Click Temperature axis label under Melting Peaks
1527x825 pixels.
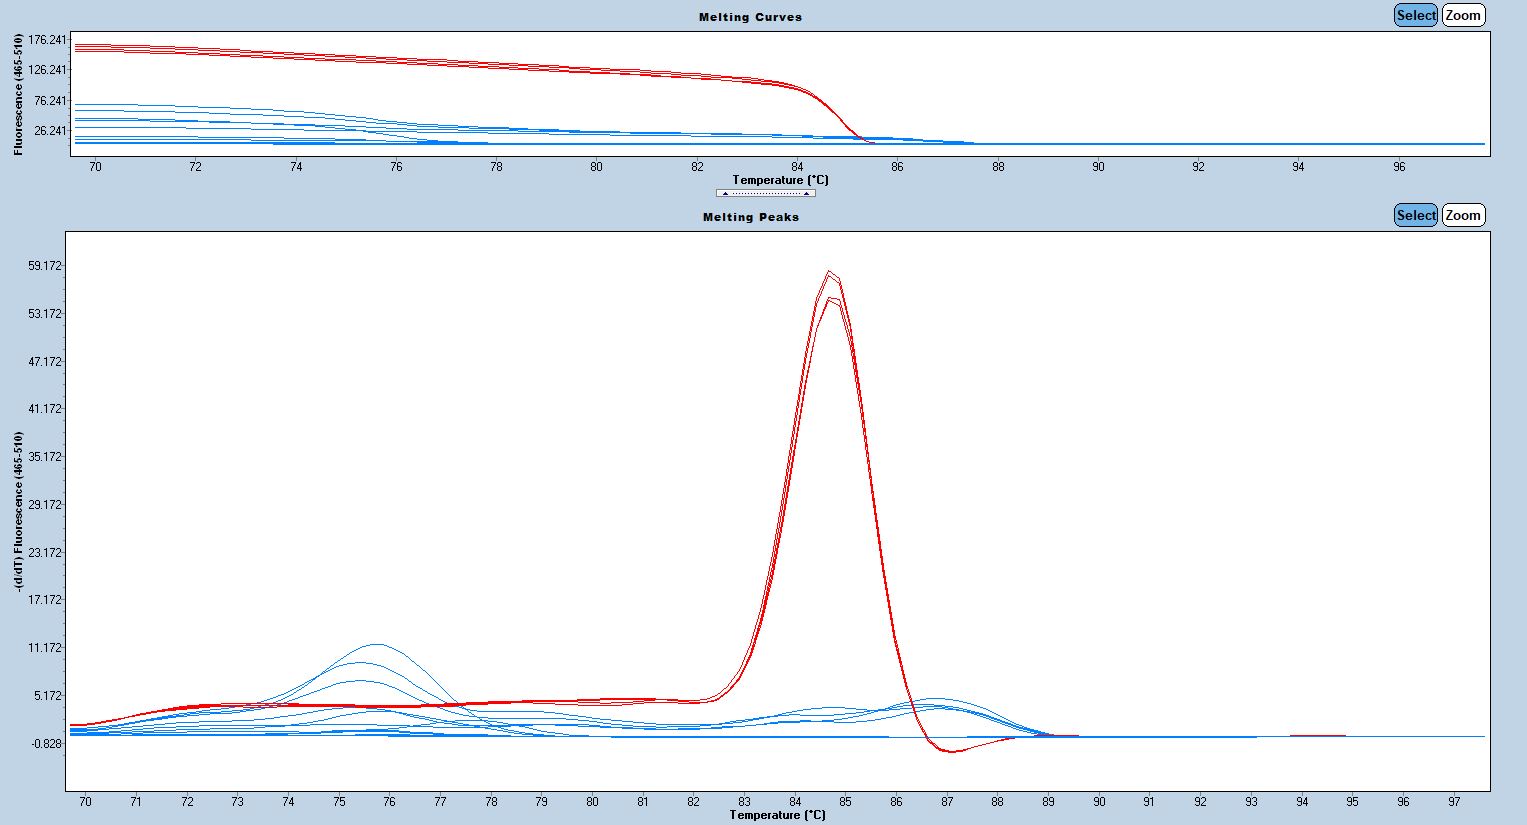tap(778, 815)
